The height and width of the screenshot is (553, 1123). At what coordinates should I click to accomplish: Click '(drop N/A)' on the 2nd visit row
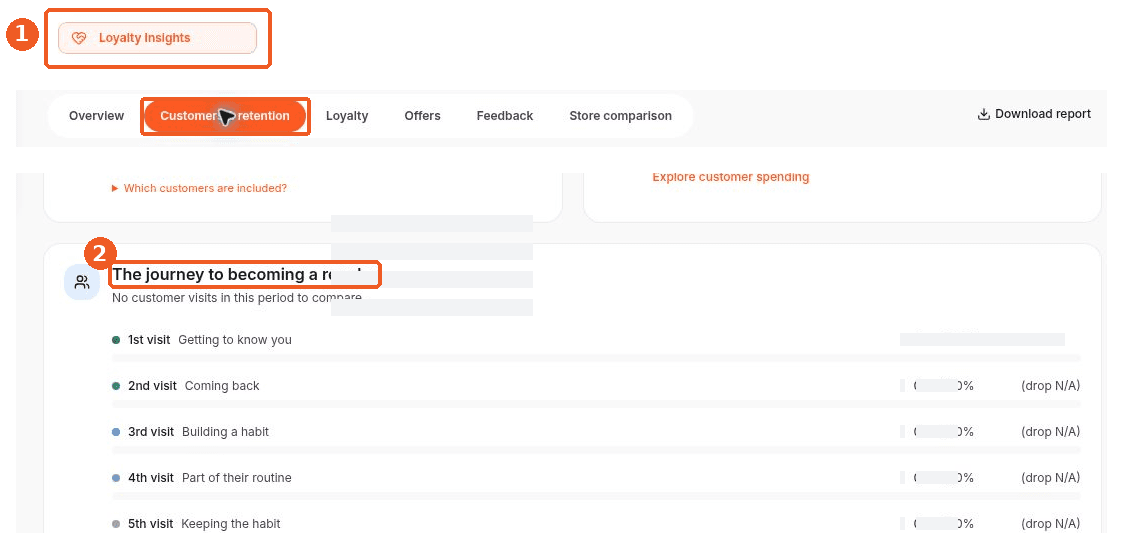click(x=1050, y=386)
